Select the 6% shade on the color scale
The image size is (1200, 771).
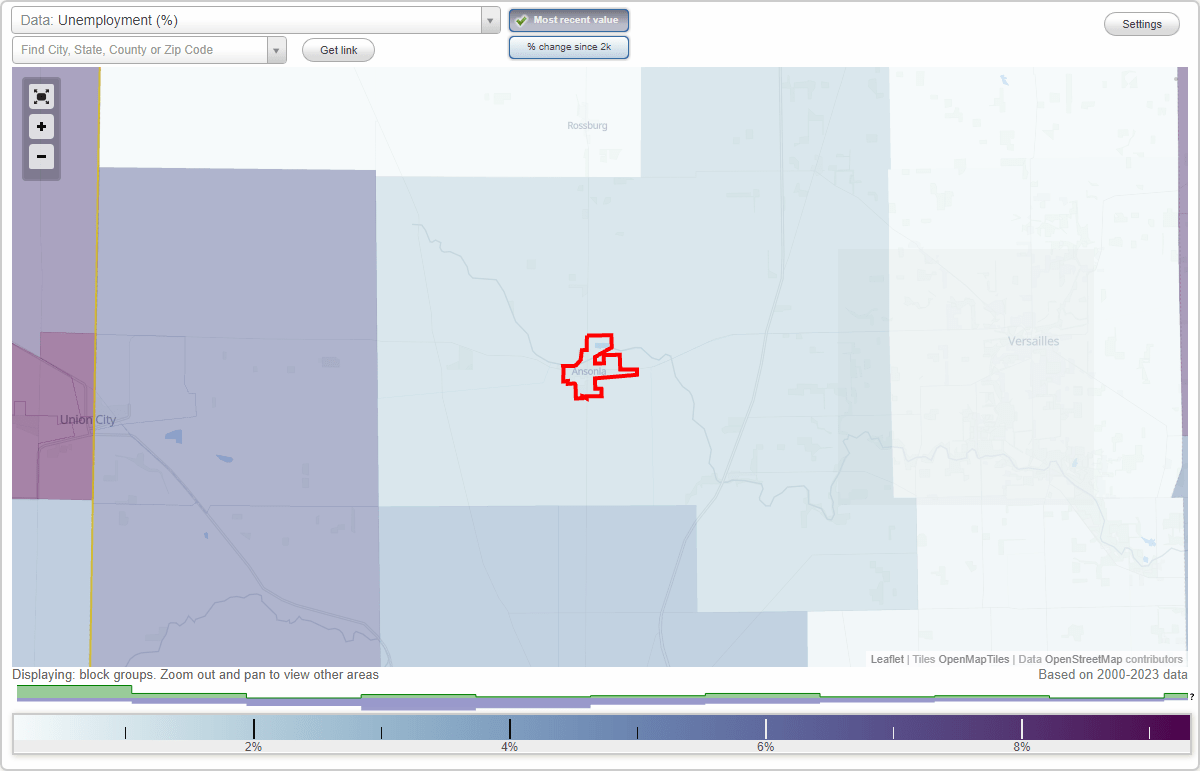point(765,727)
